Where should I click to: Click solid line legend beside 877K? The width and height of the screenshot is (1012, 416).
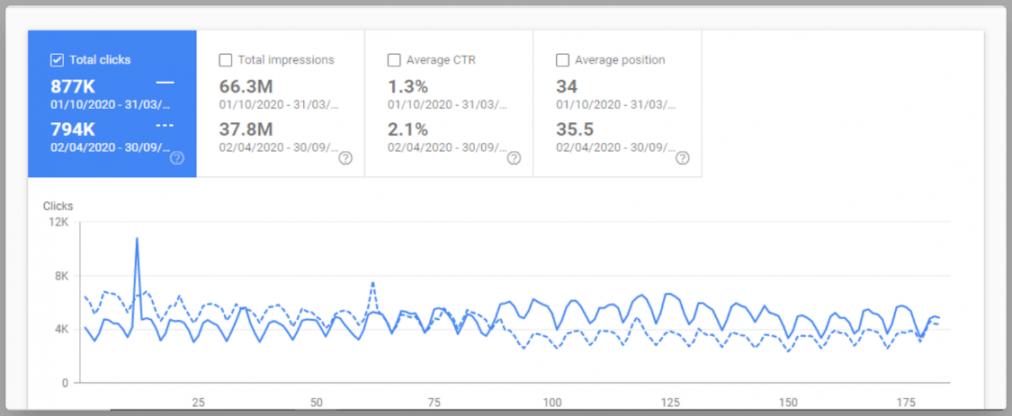point(165,82)
